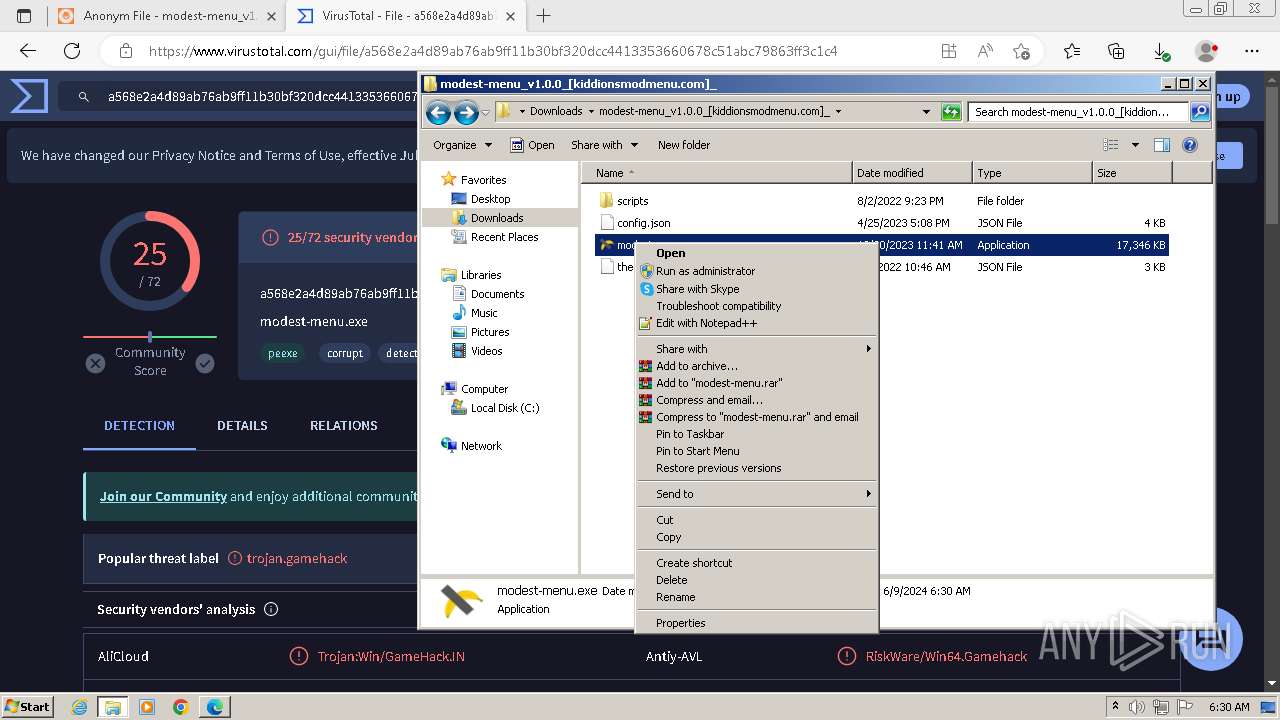Click the VirusTotal logo icon
Viewport: 1280px width, 720px height.
pyautogui.click(x=29, y=97)
